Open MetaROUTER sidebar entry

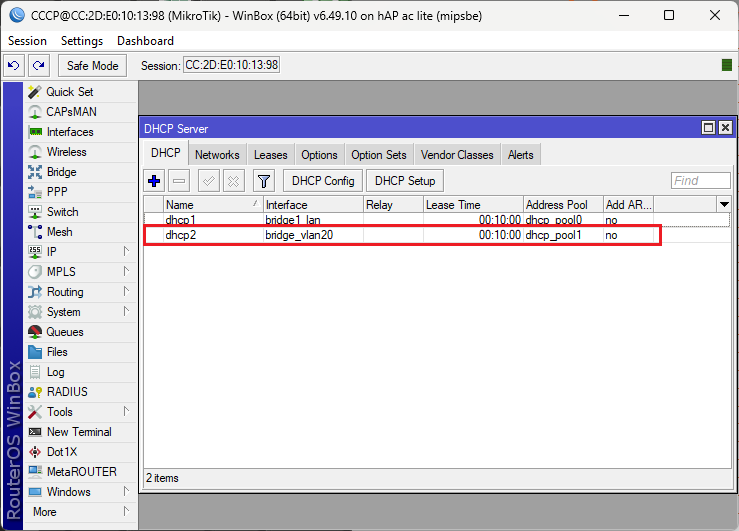point(80,472)
